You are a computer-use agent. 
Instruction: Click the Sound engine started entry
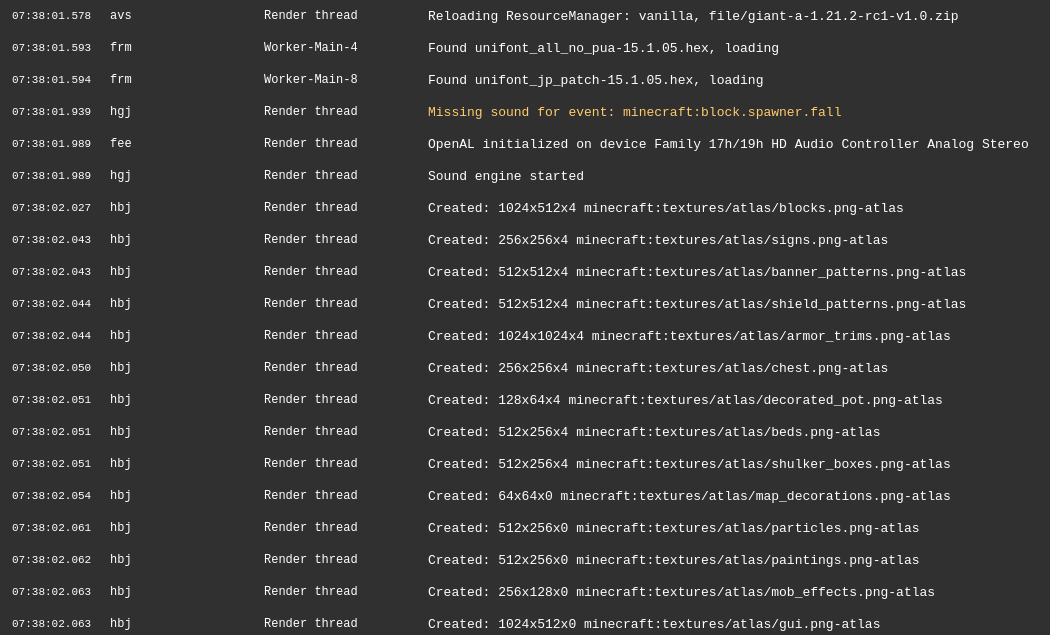coord(505,176)
